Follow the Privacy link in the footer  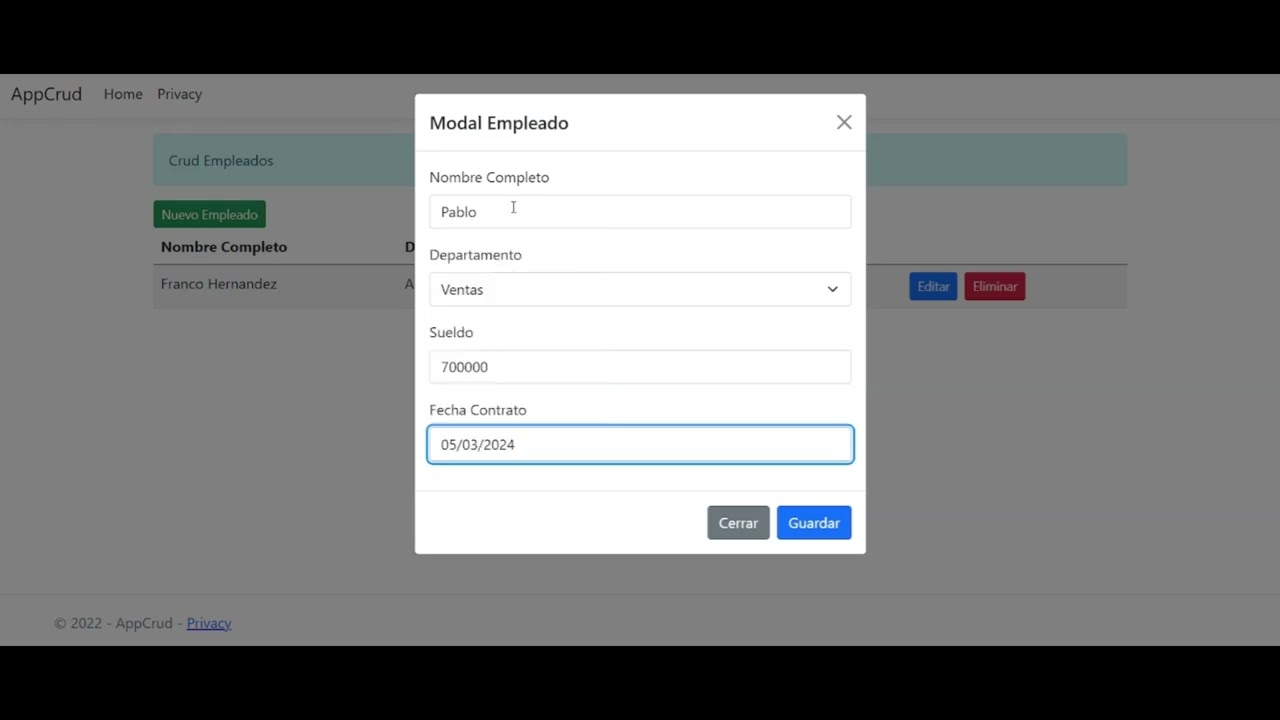pyautogui.click(x=208, y=623)
